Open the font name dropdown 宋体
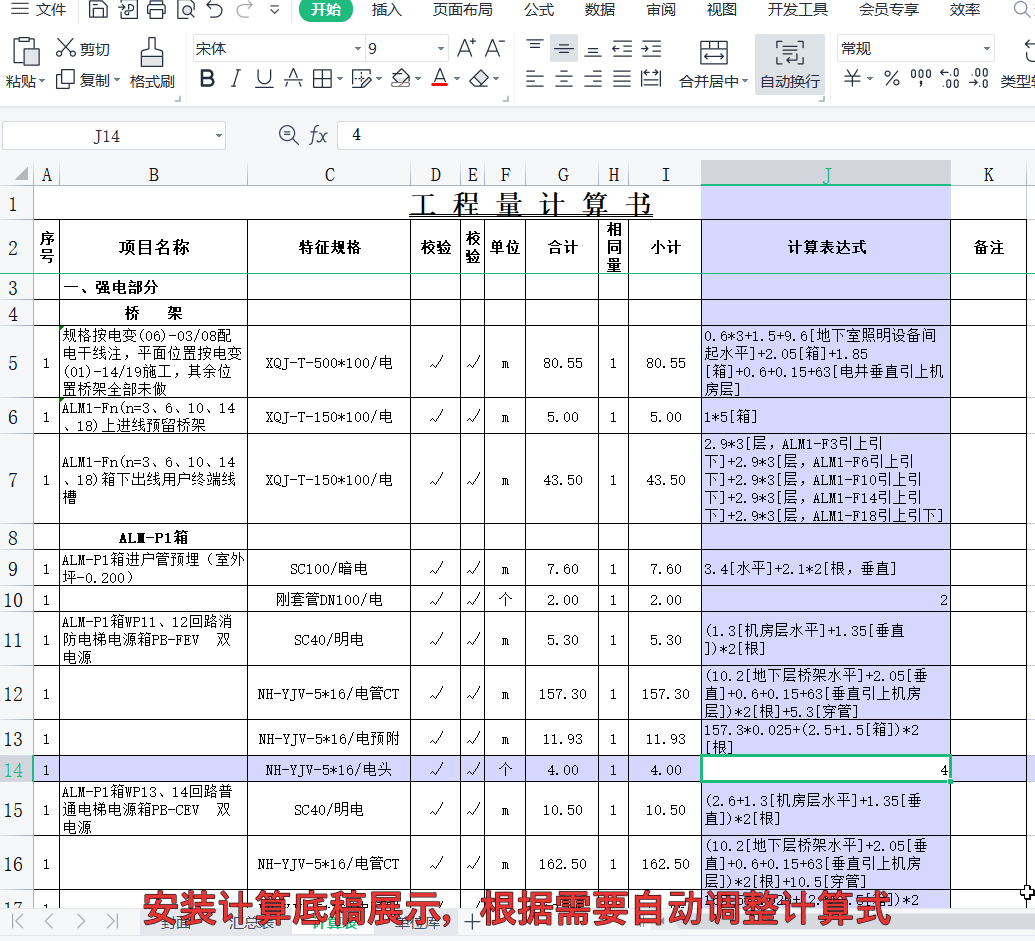This screenshot has height=941, width=1035. 357,49
